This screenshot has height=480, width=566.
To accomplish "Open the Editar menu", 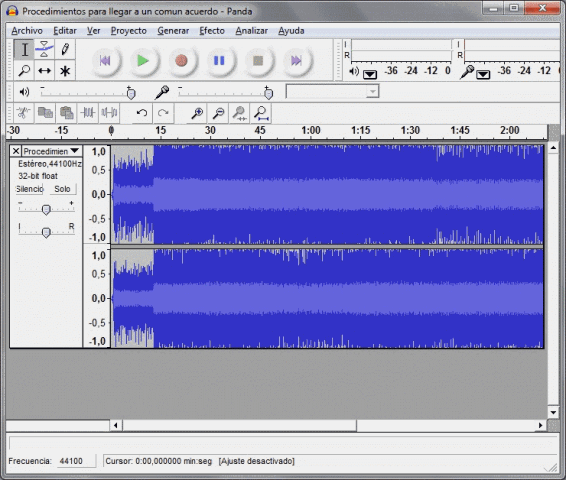I will pyautogui.click(x=65, y=31).
